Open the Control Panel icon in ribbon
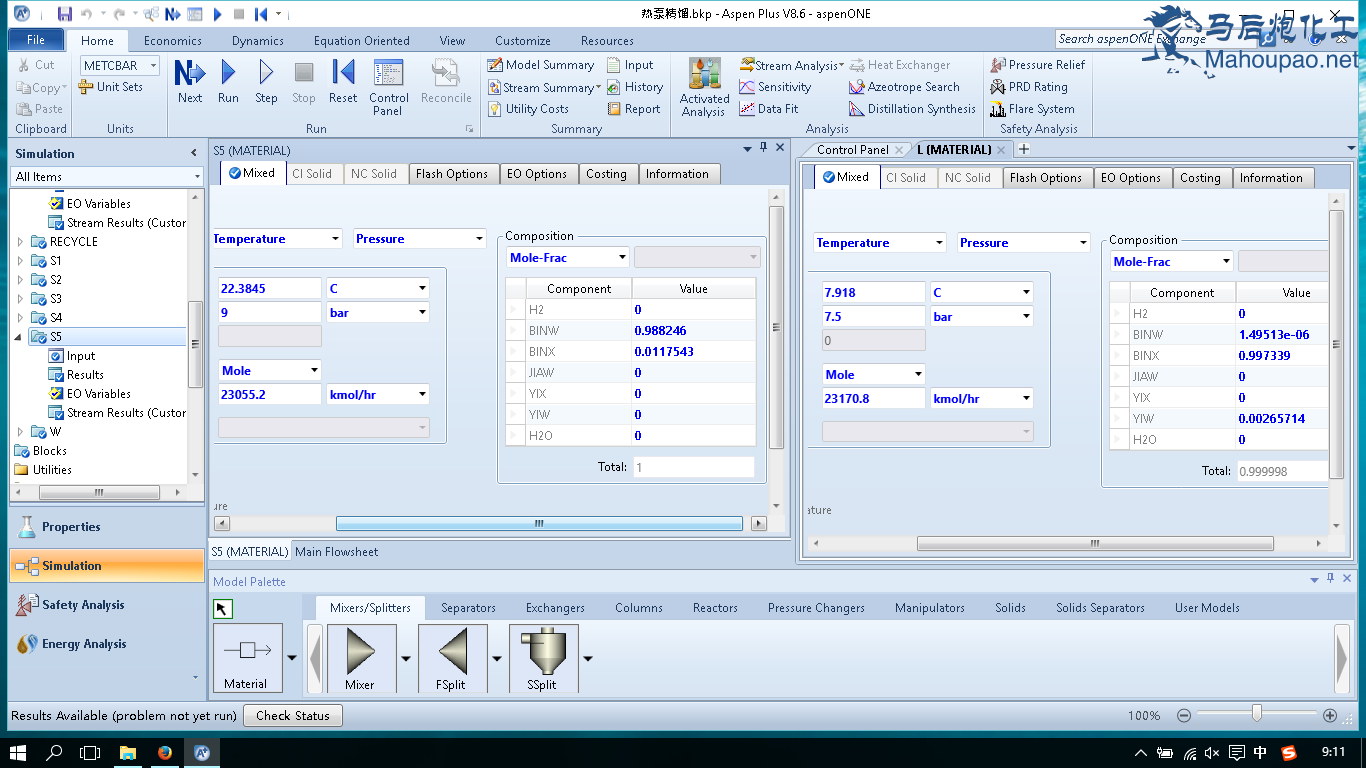The image size is (1366, 768). click(388, 87)
